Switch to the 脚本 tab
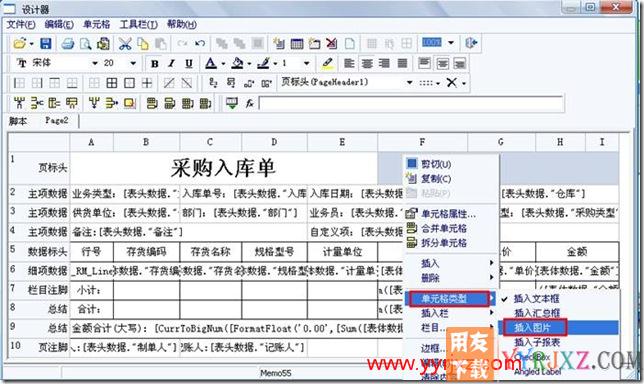644x384 pixels. click(x=18, y=121)
